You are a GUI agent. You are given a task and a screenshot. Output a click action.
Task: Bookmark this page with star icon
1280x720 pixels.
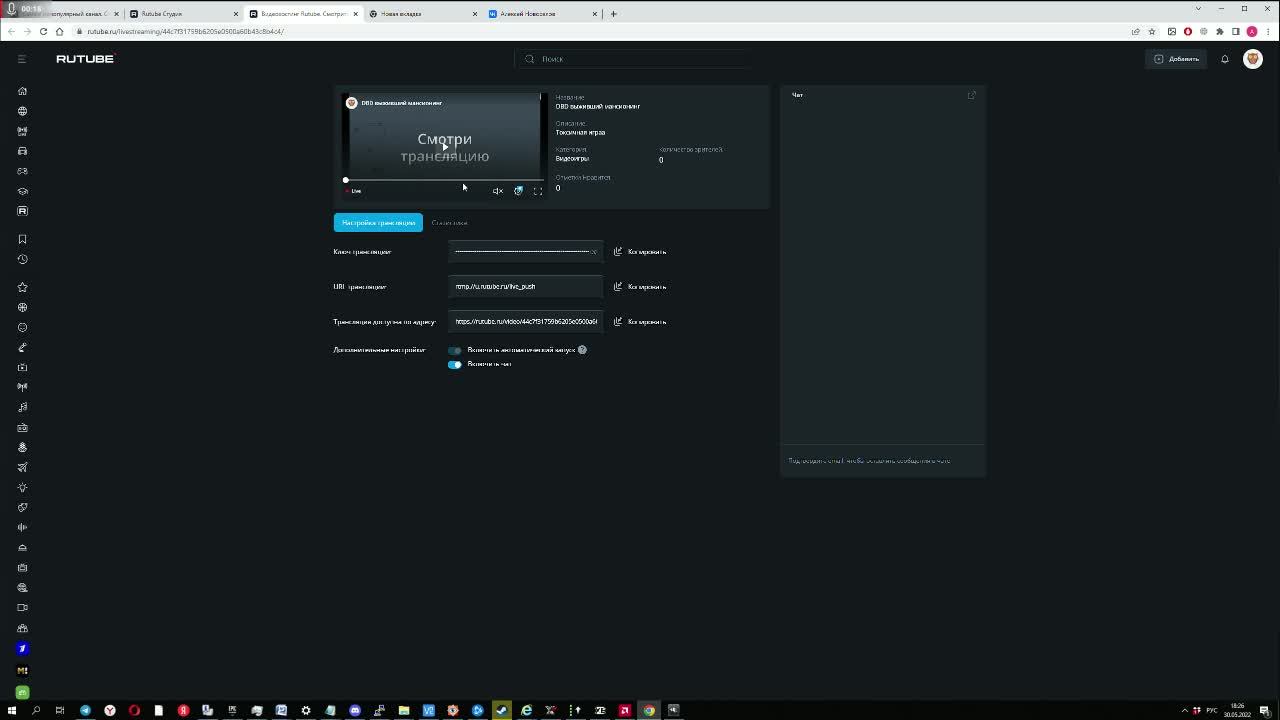[1152, 31]
